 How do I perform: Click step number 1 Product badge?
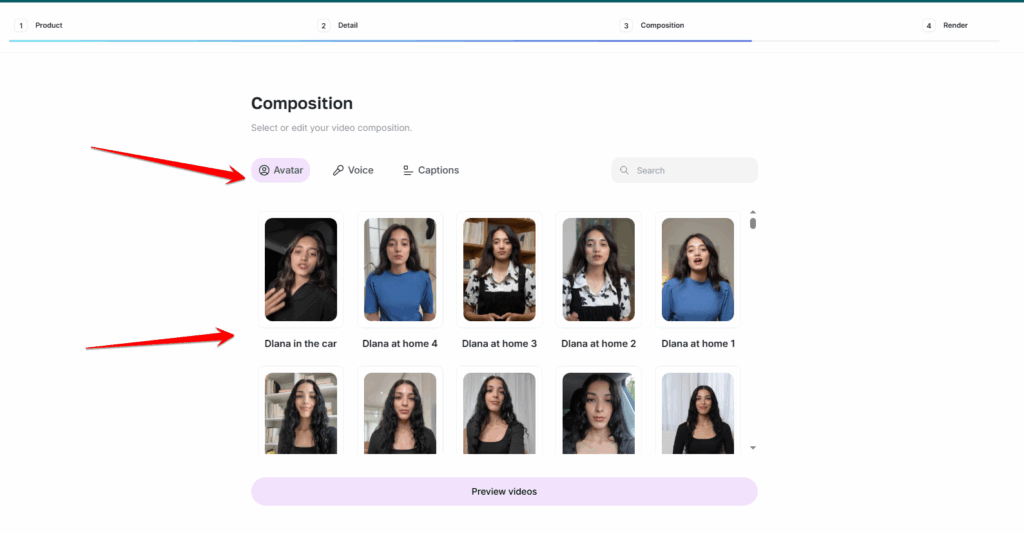pos(21,25)
